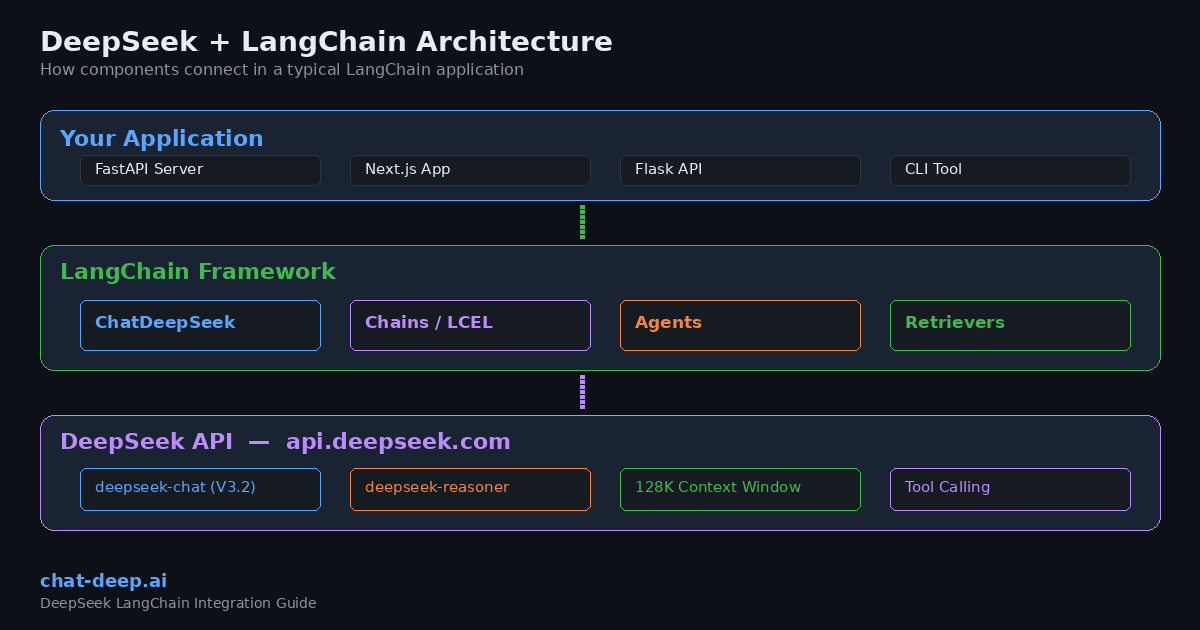Click the Agents component box
Image resolution: width=1200 pixels, height=630 pixels.
tap(740, 325)
